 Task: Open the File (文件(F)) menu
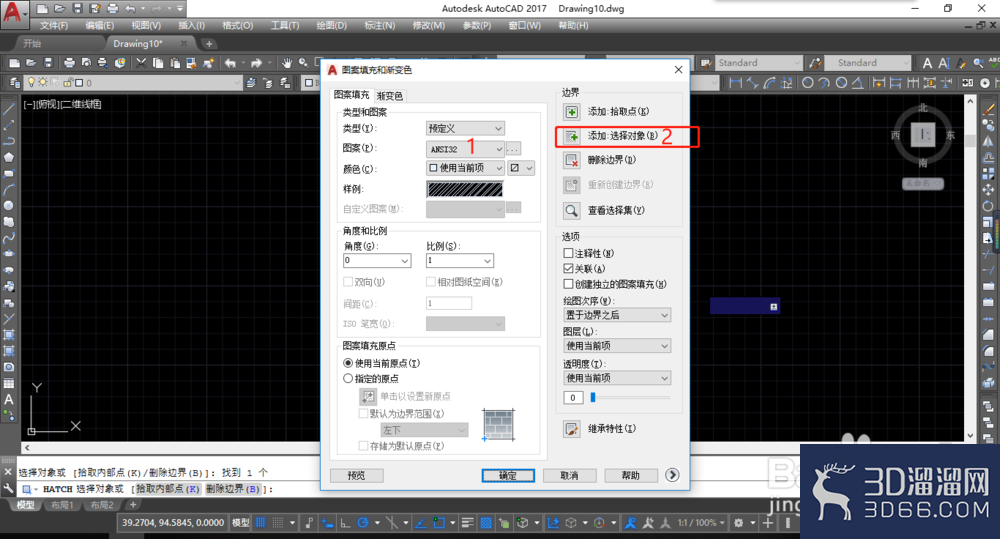click(x=54, y=26)
